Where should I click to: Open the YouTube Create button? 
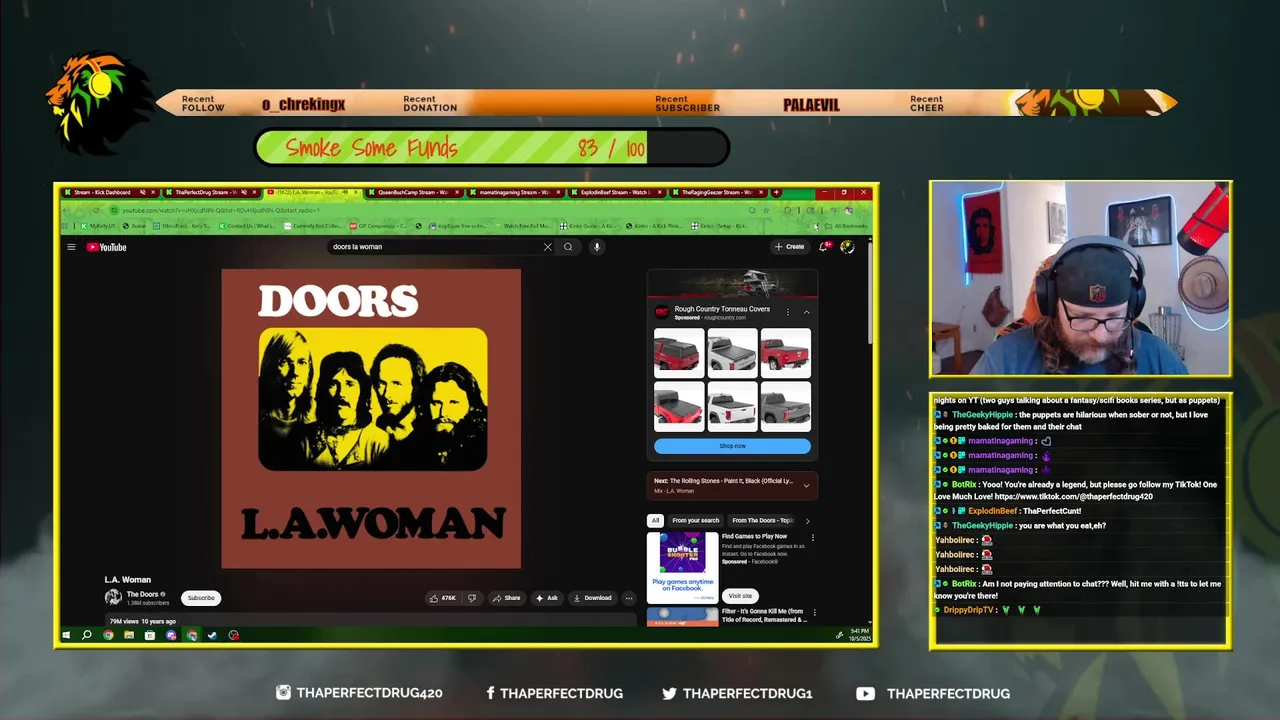point(789,246)
